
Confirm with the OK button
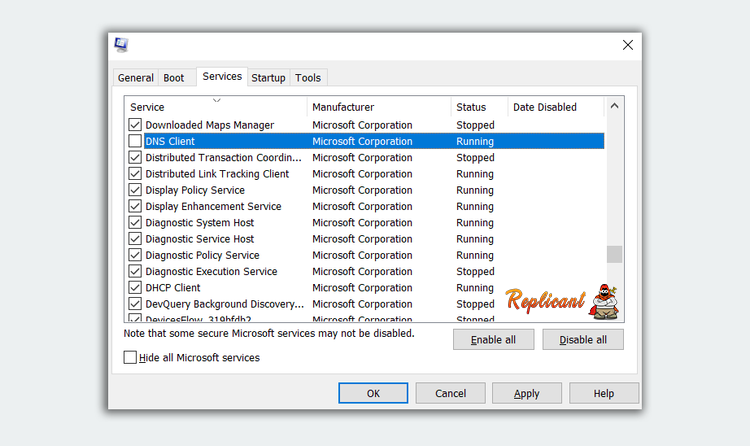(x=373, y=393)
